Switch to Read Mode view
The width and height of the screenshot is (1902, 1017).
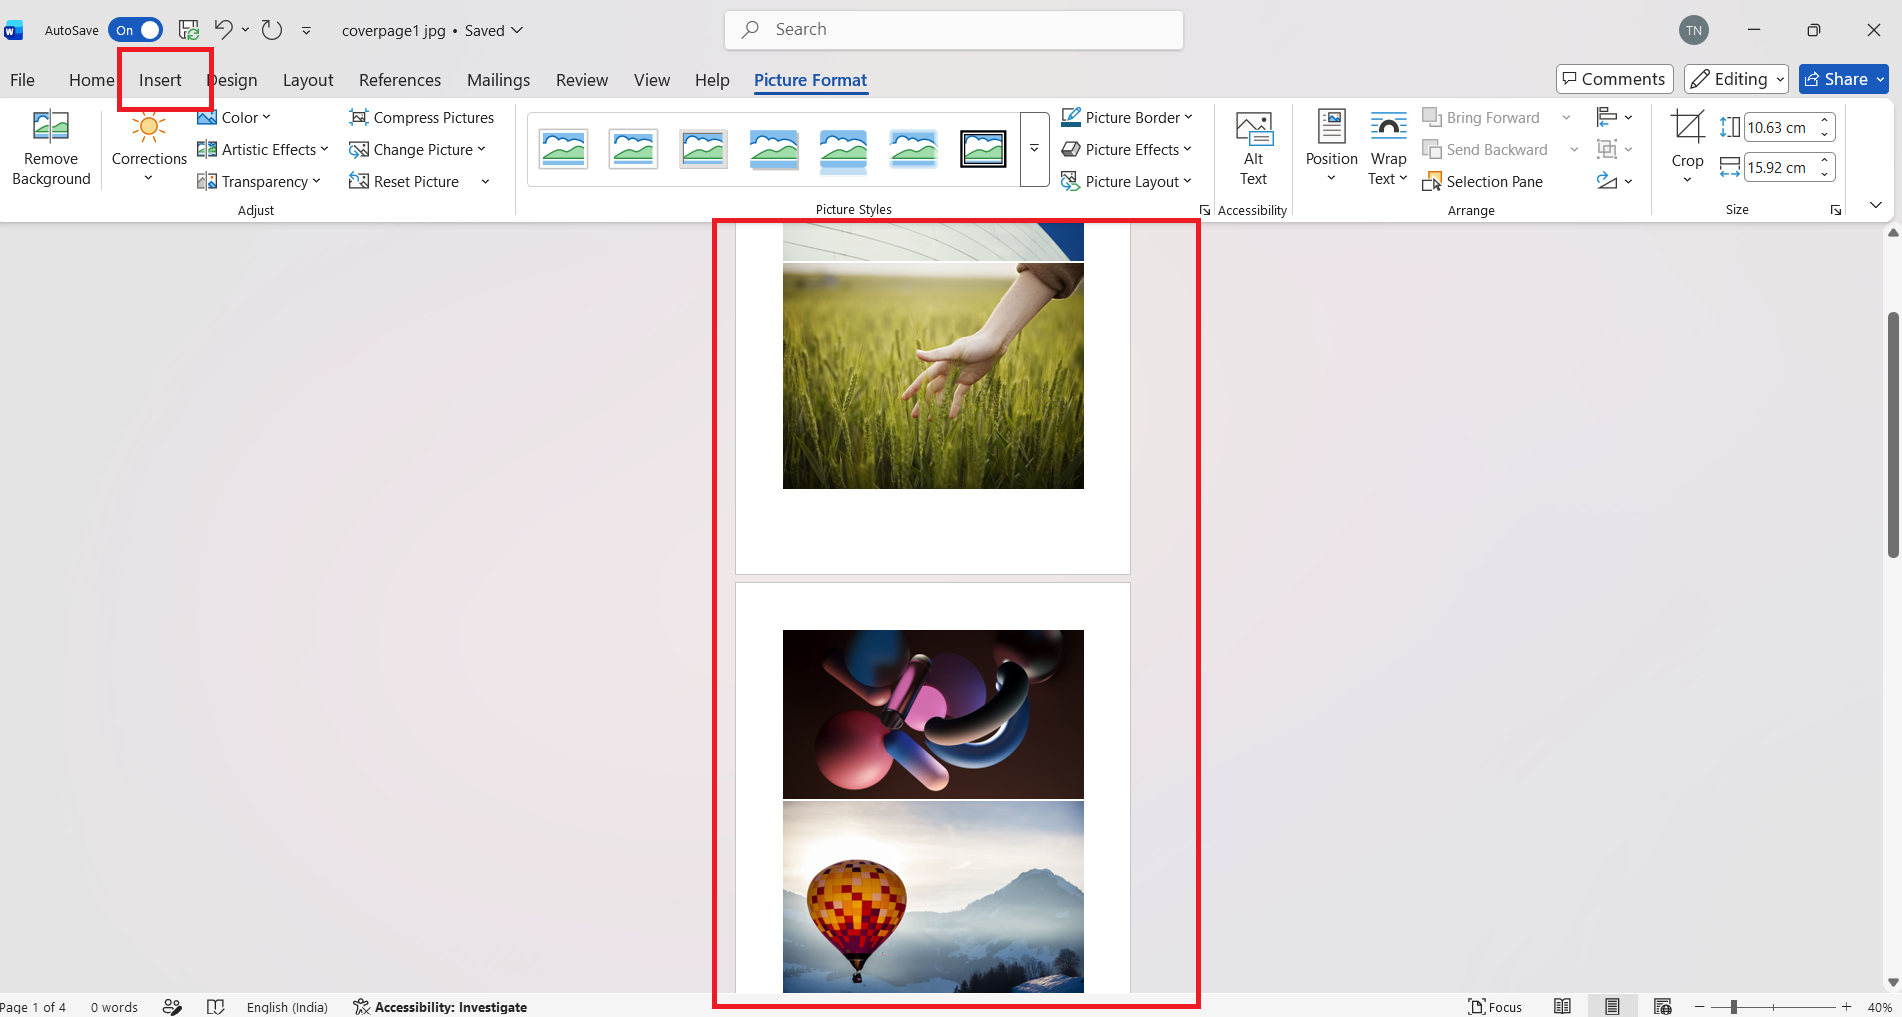[1562, 1007]
